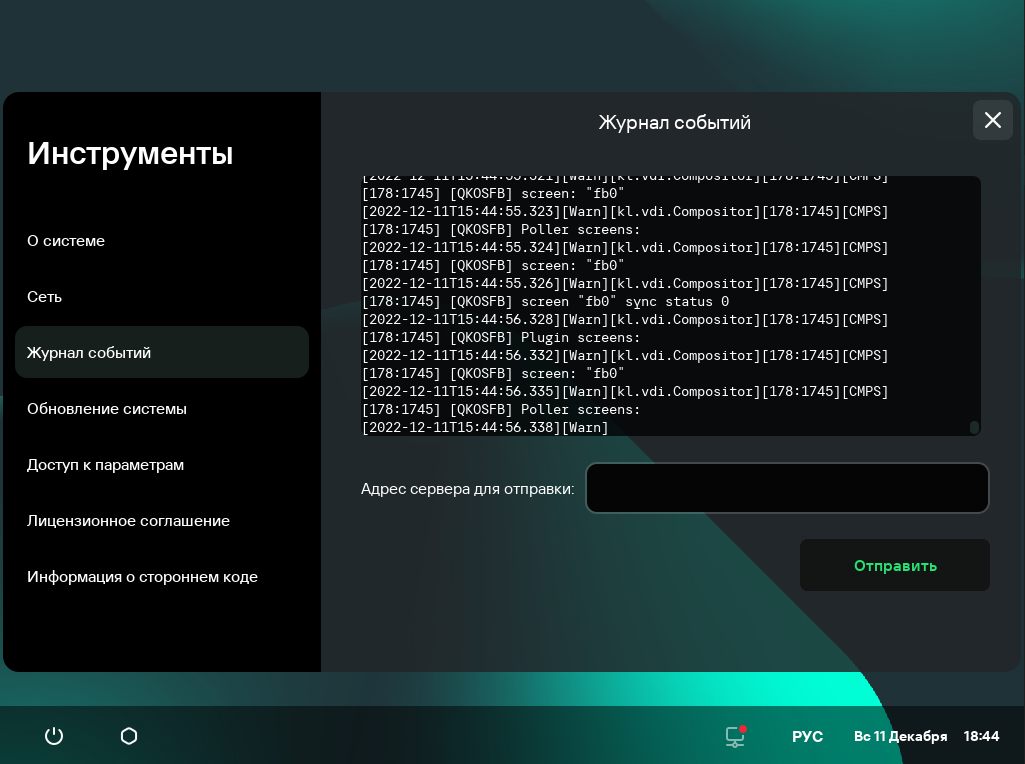The image size is (1025, 764).
Task: Click the 18:44 clock in taskbar
Action: pyautogui.click(x=981, y=736)
